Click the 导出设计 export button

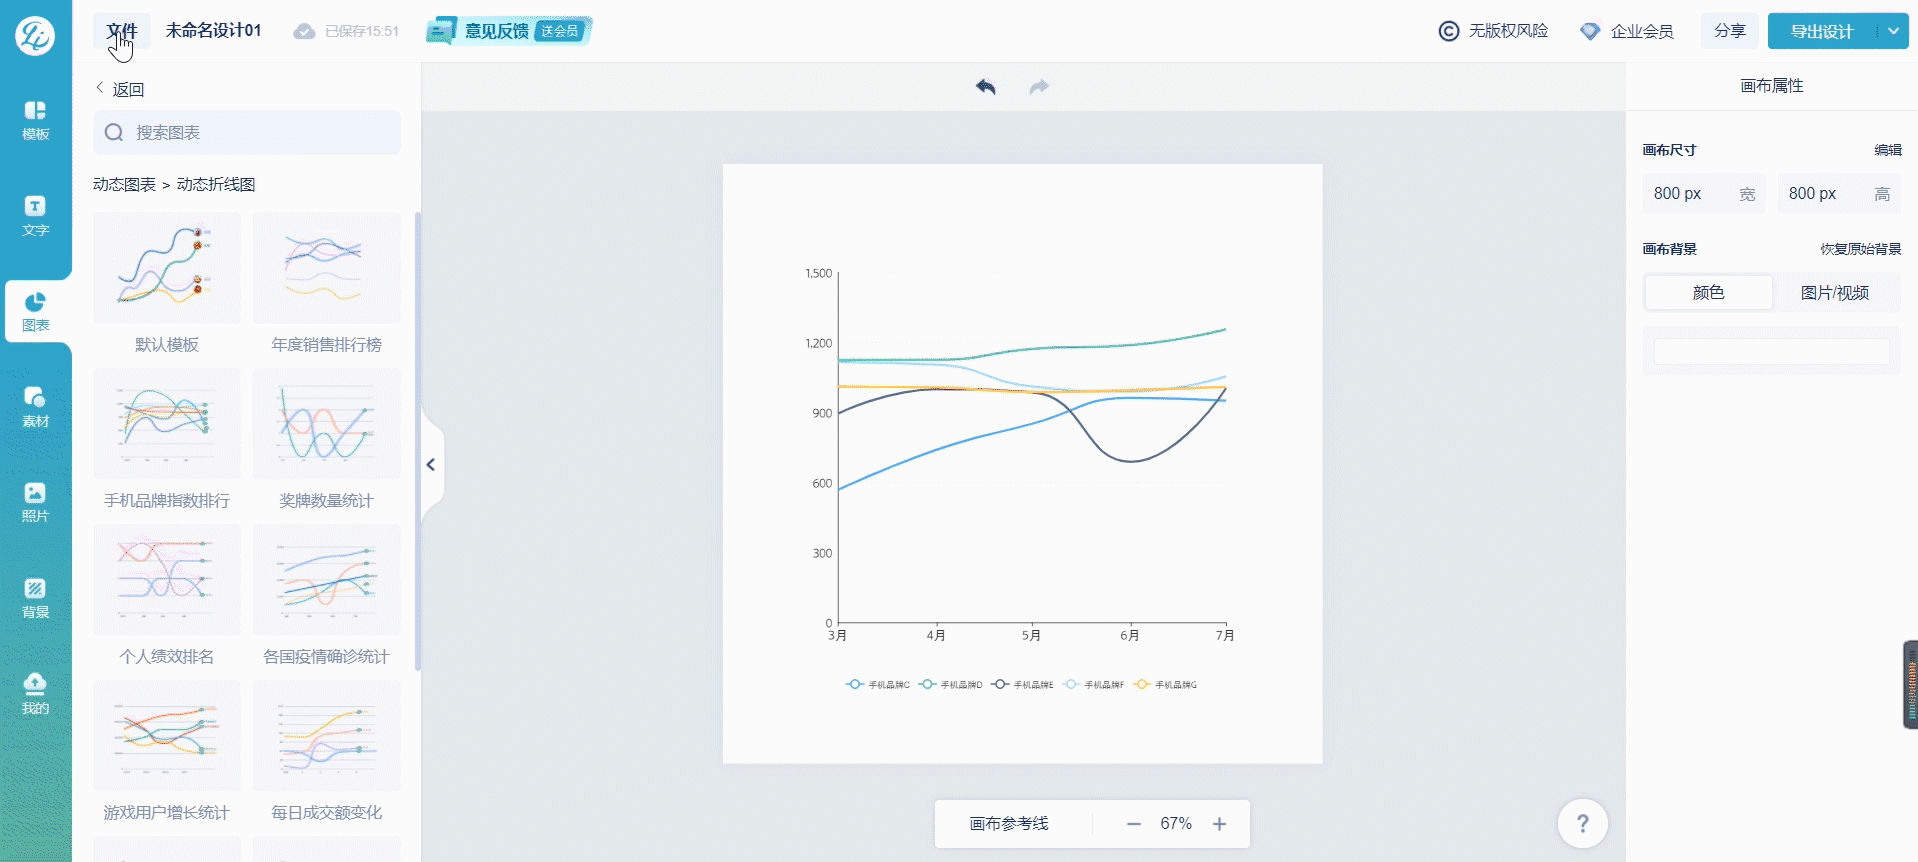(1822, 31)
